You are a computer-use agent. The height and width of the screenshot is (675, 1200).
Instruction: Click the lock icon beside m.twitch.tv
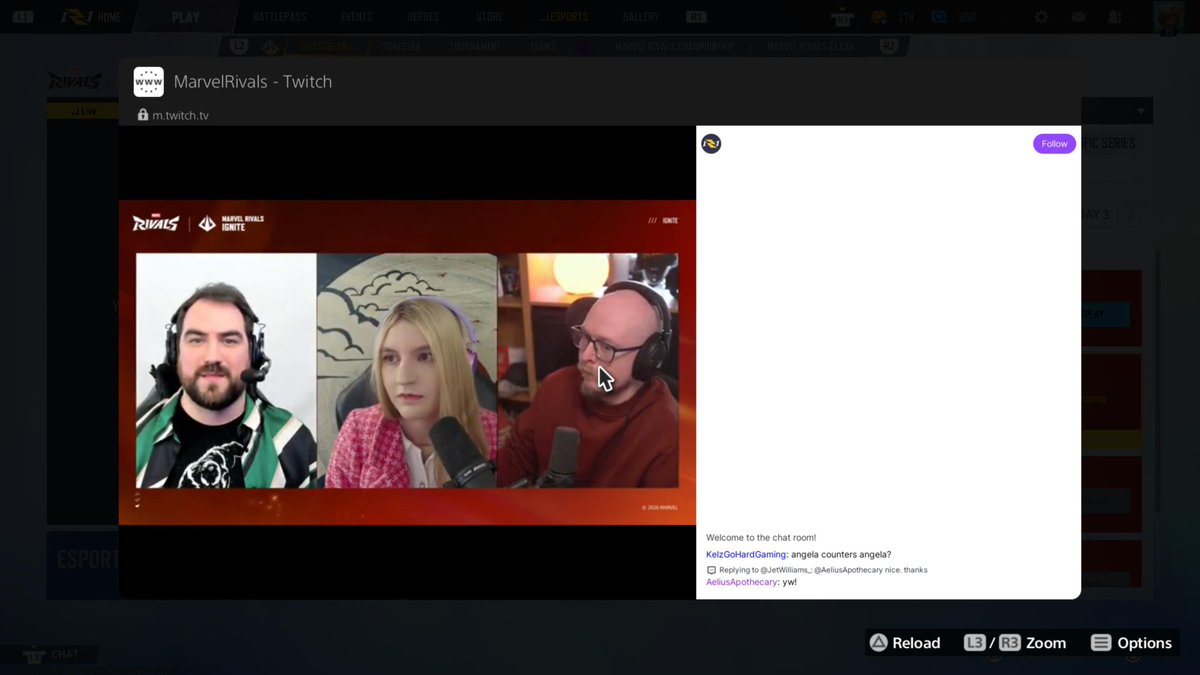143,115
